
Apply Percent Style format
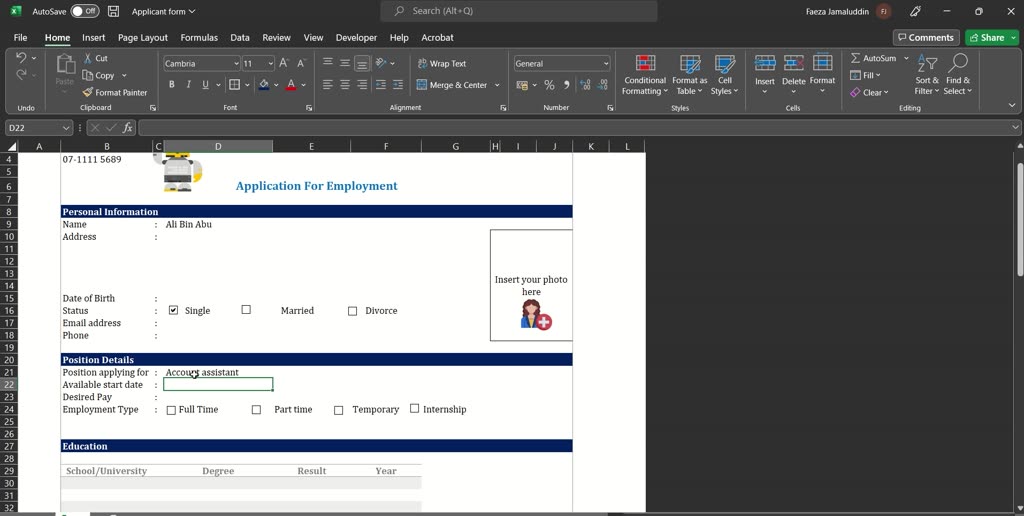[549, 85]
